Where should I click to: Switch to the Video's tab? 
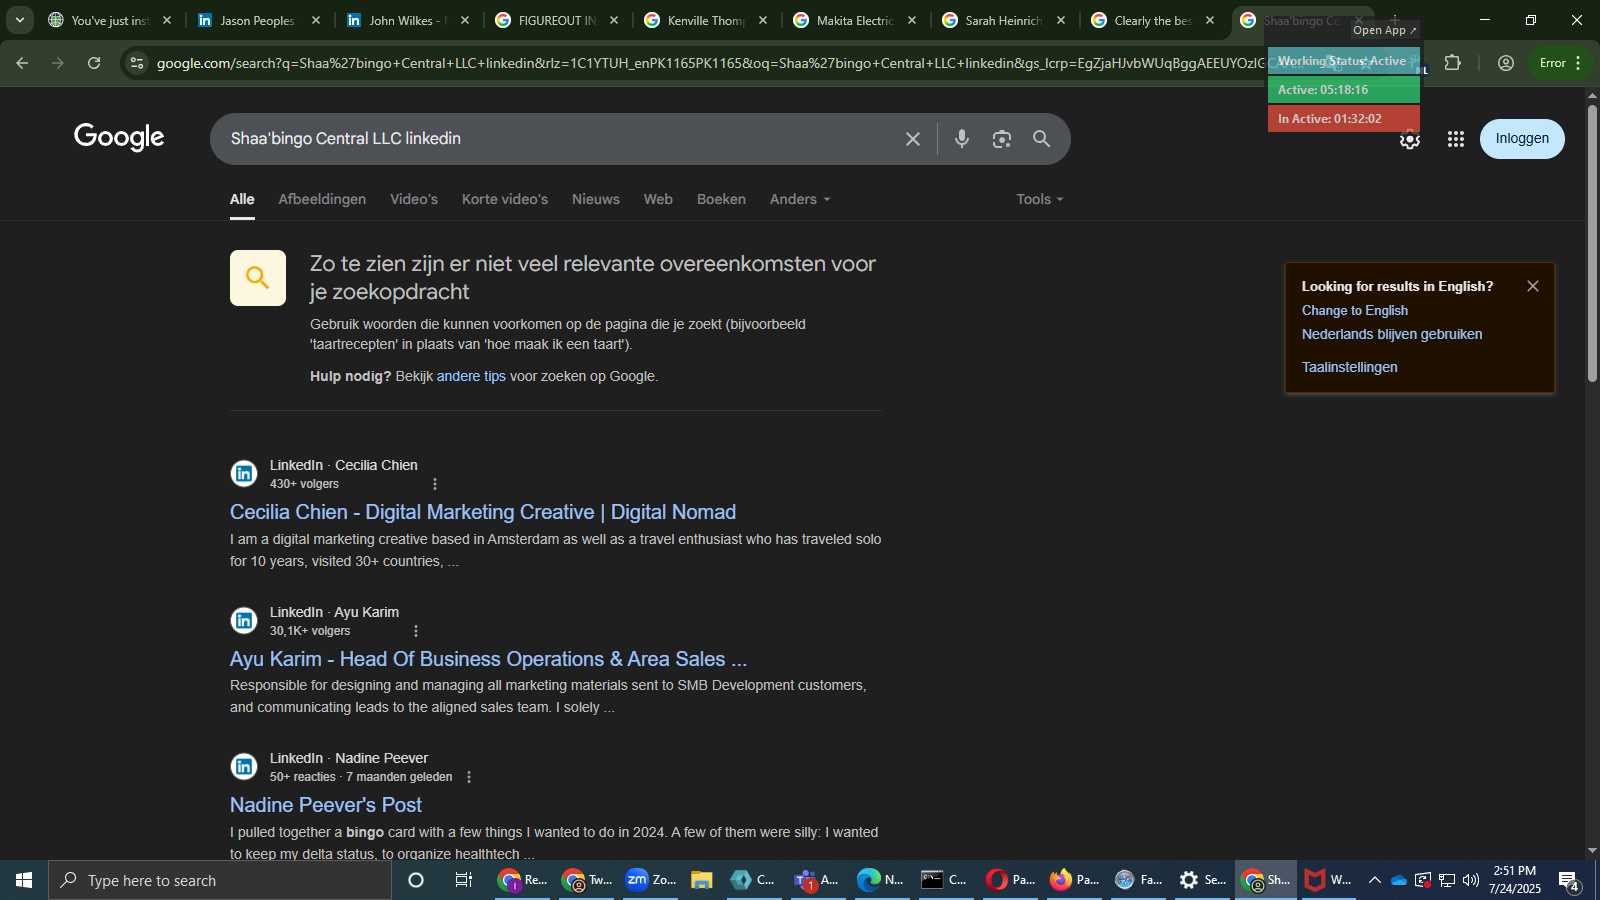[x=414, y=199]
